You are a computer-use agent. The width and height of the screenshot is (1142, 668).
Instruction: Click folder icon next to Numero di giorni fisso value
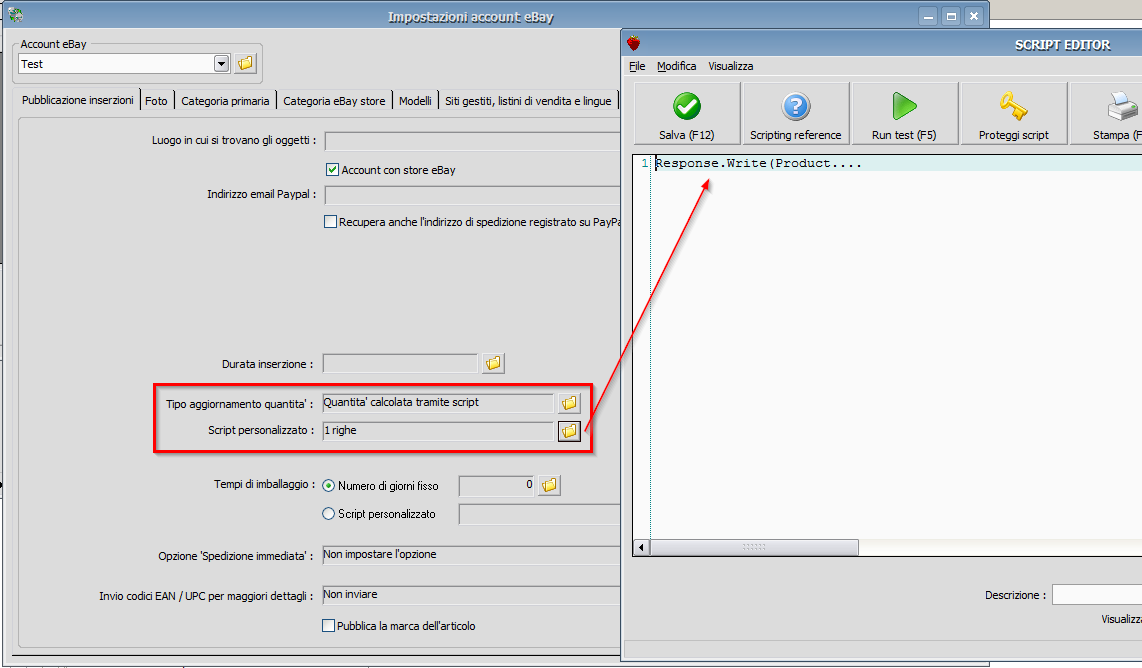549,485
